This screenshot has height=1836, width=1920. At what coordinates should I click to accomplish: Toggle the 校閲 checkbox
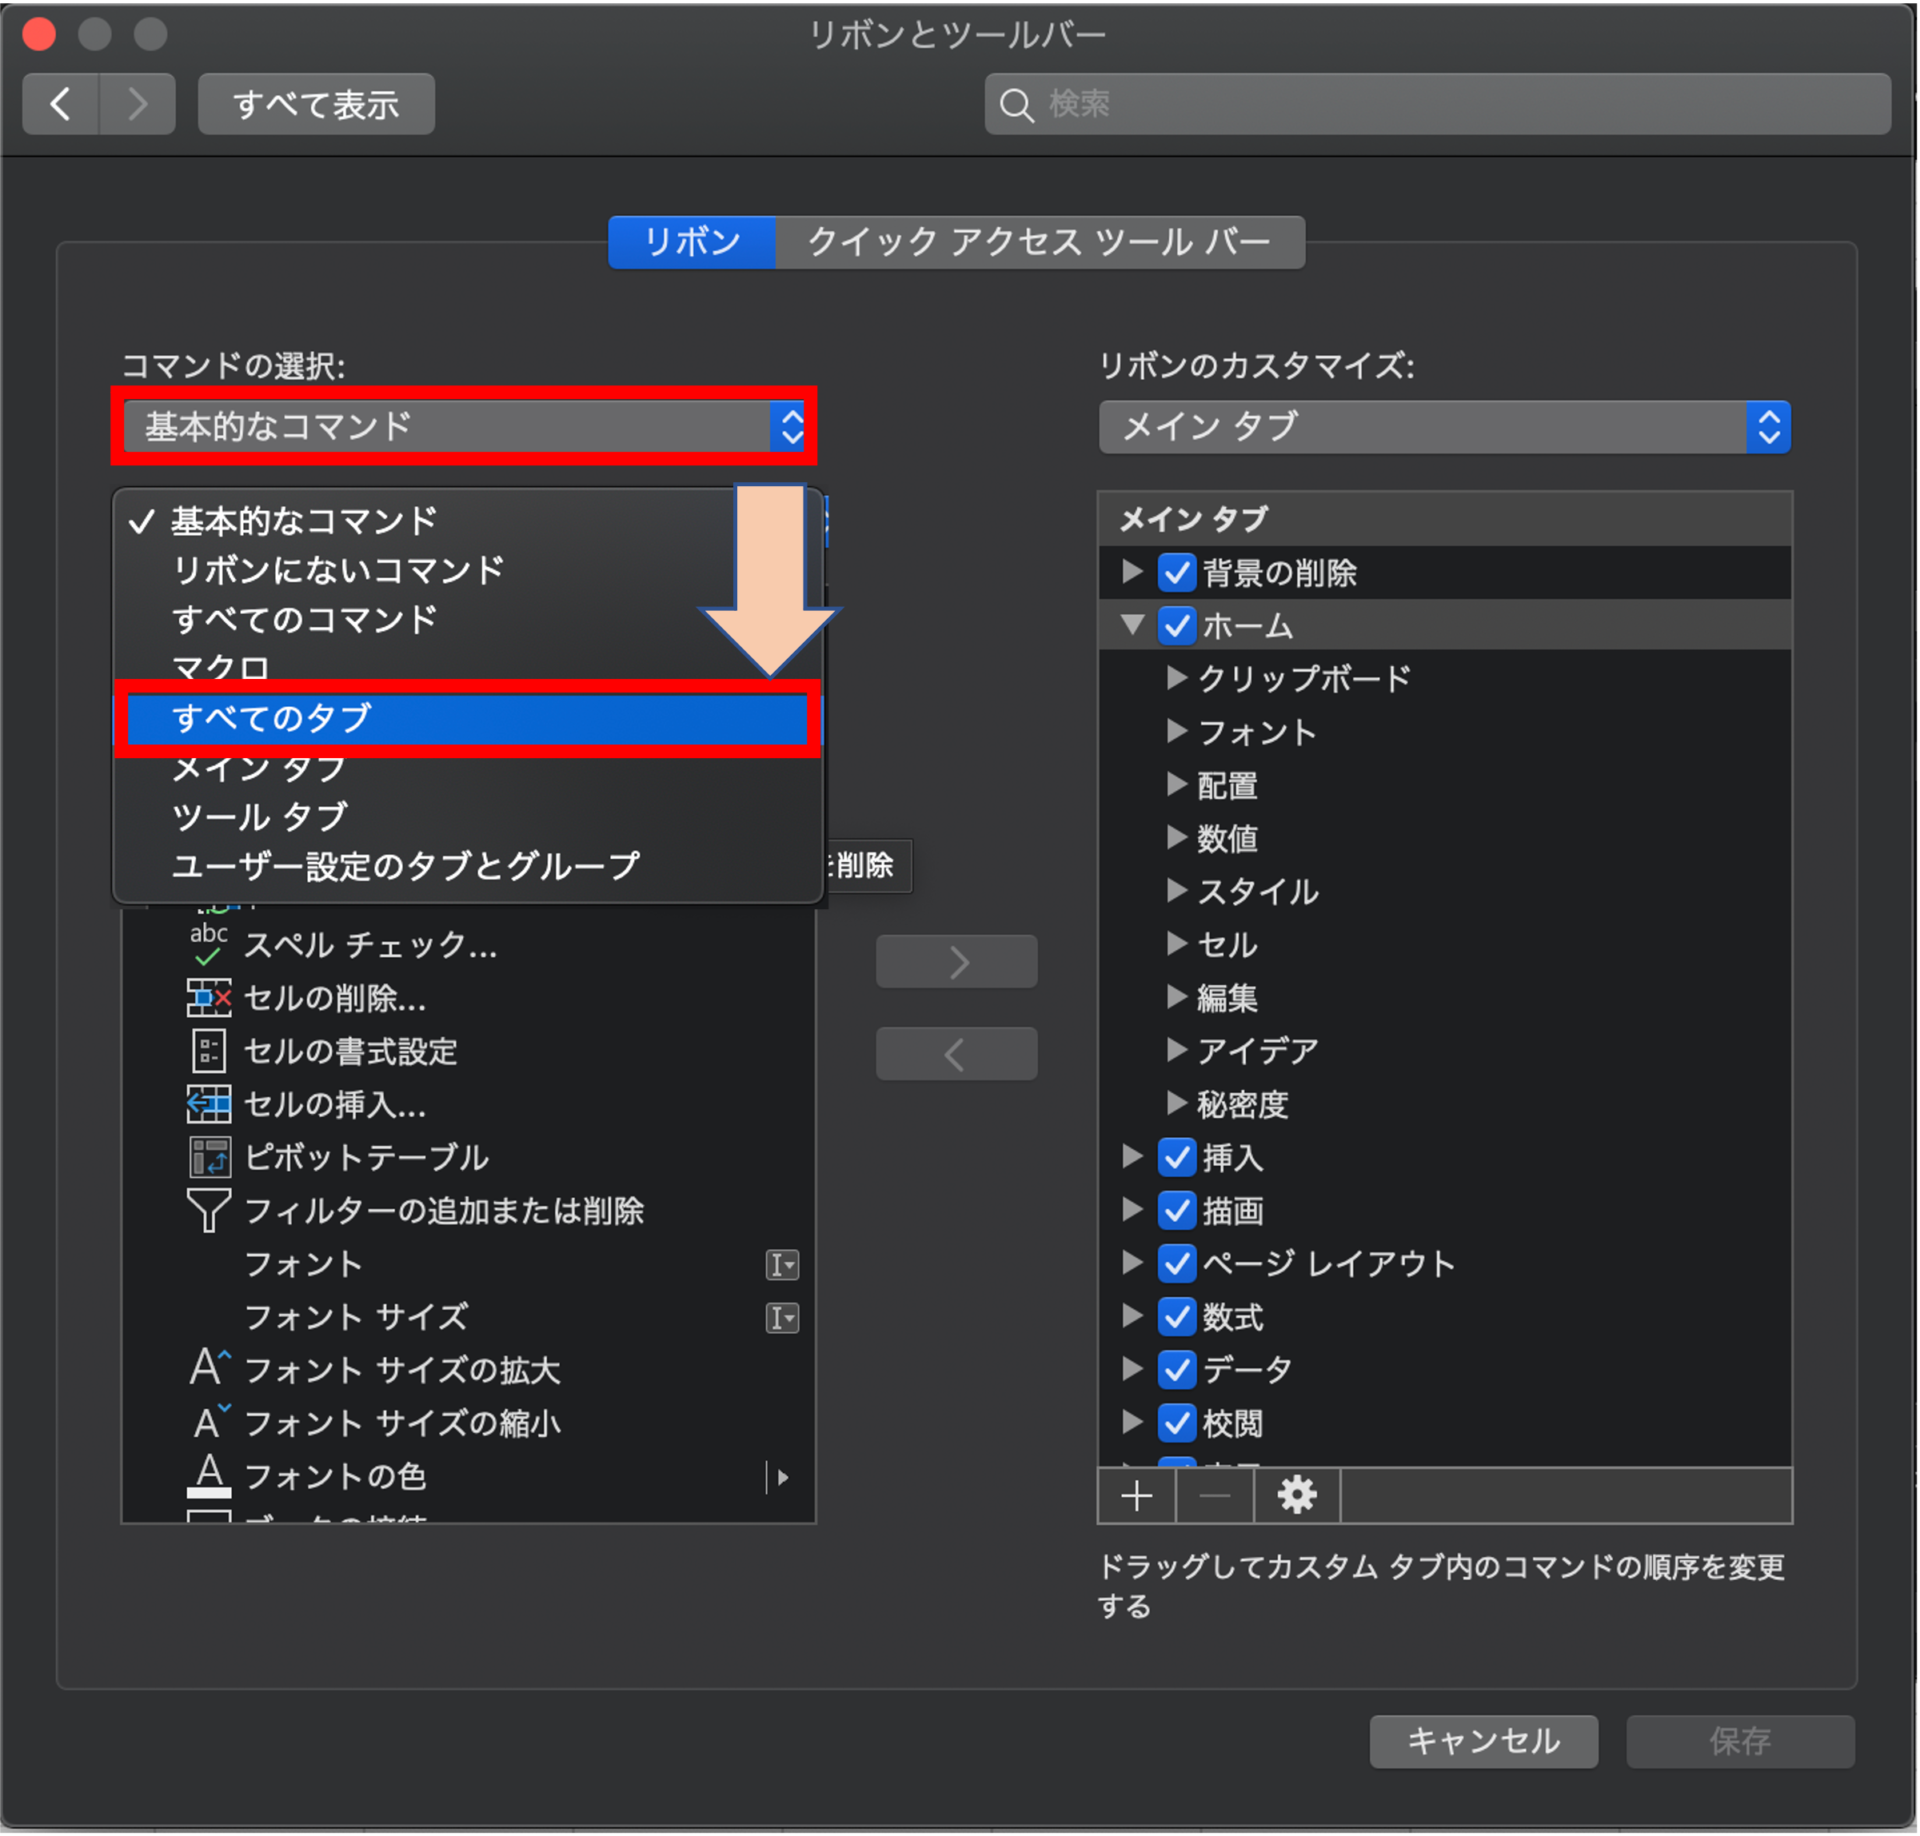(1177, 1423)
